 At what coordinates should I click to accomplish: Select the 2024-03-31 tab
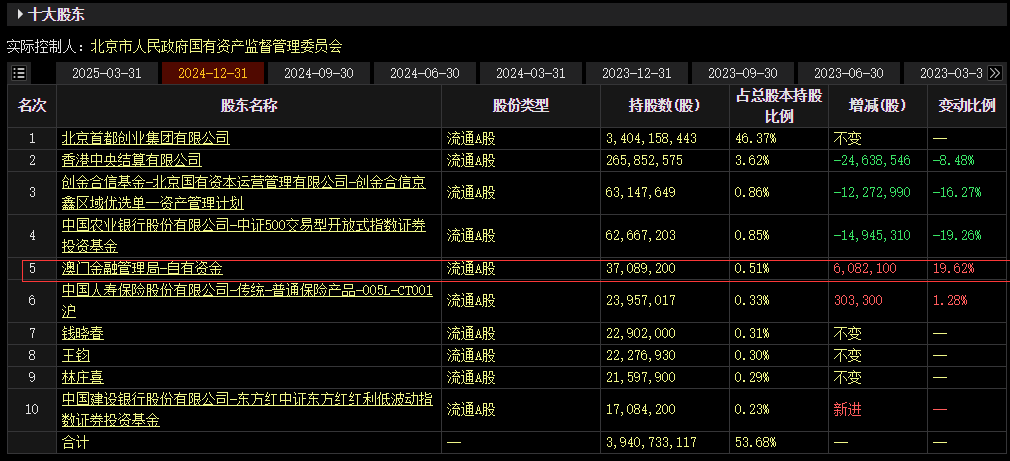(530, 73)
